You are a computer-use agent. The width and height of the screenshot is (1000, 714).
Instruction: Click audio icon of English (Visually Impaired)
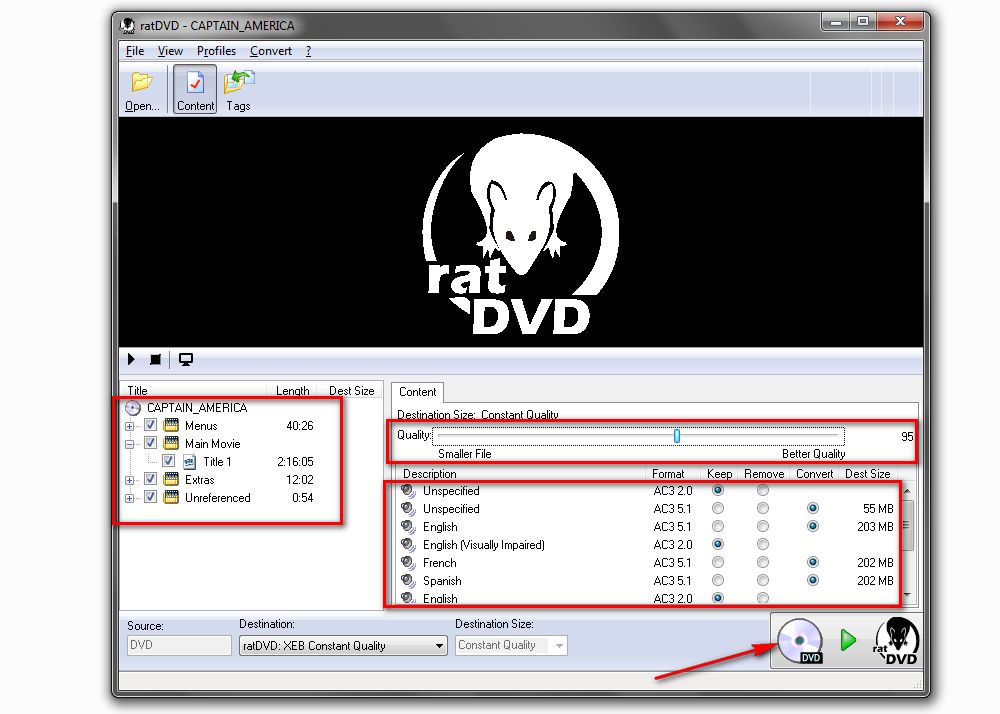(408, 545)
